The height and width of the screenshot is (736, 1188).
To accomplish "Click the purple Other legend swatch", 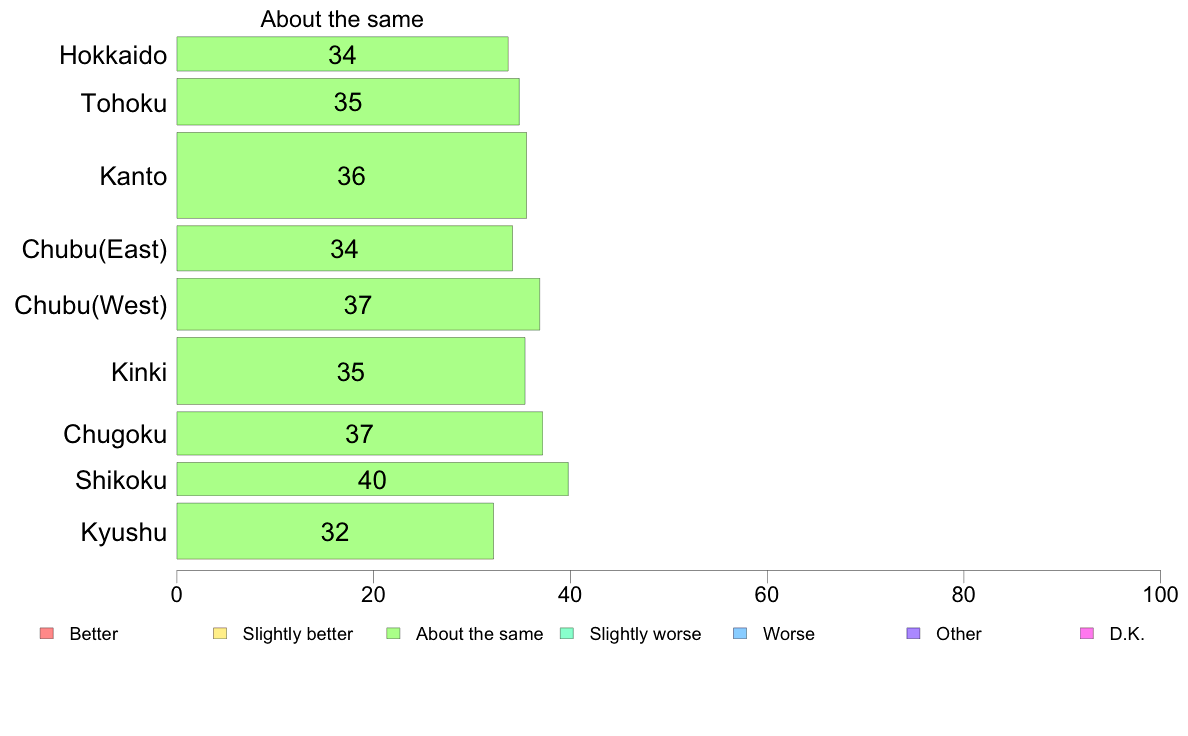I will [914, 633].
